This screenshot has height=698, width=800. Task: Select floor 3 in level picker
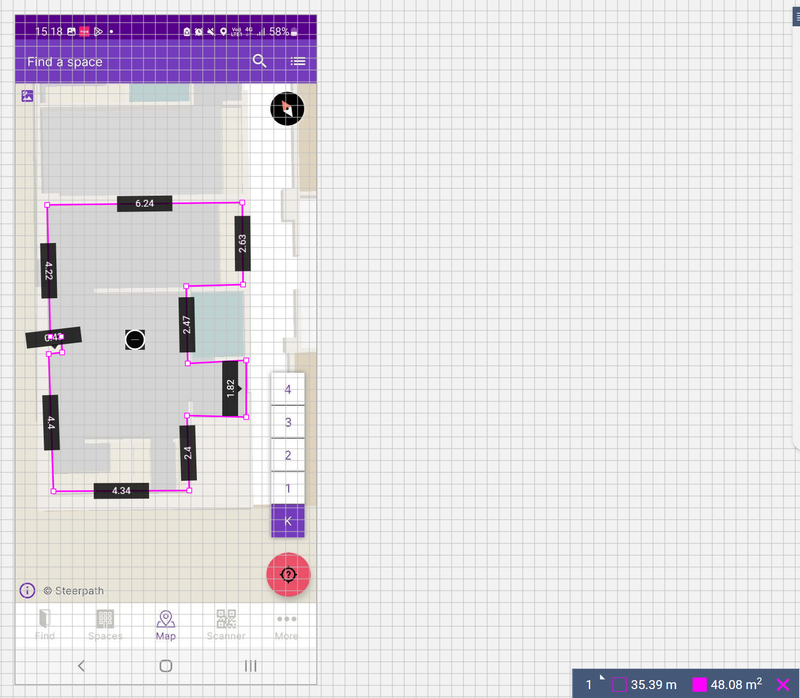tap(288, 423)
